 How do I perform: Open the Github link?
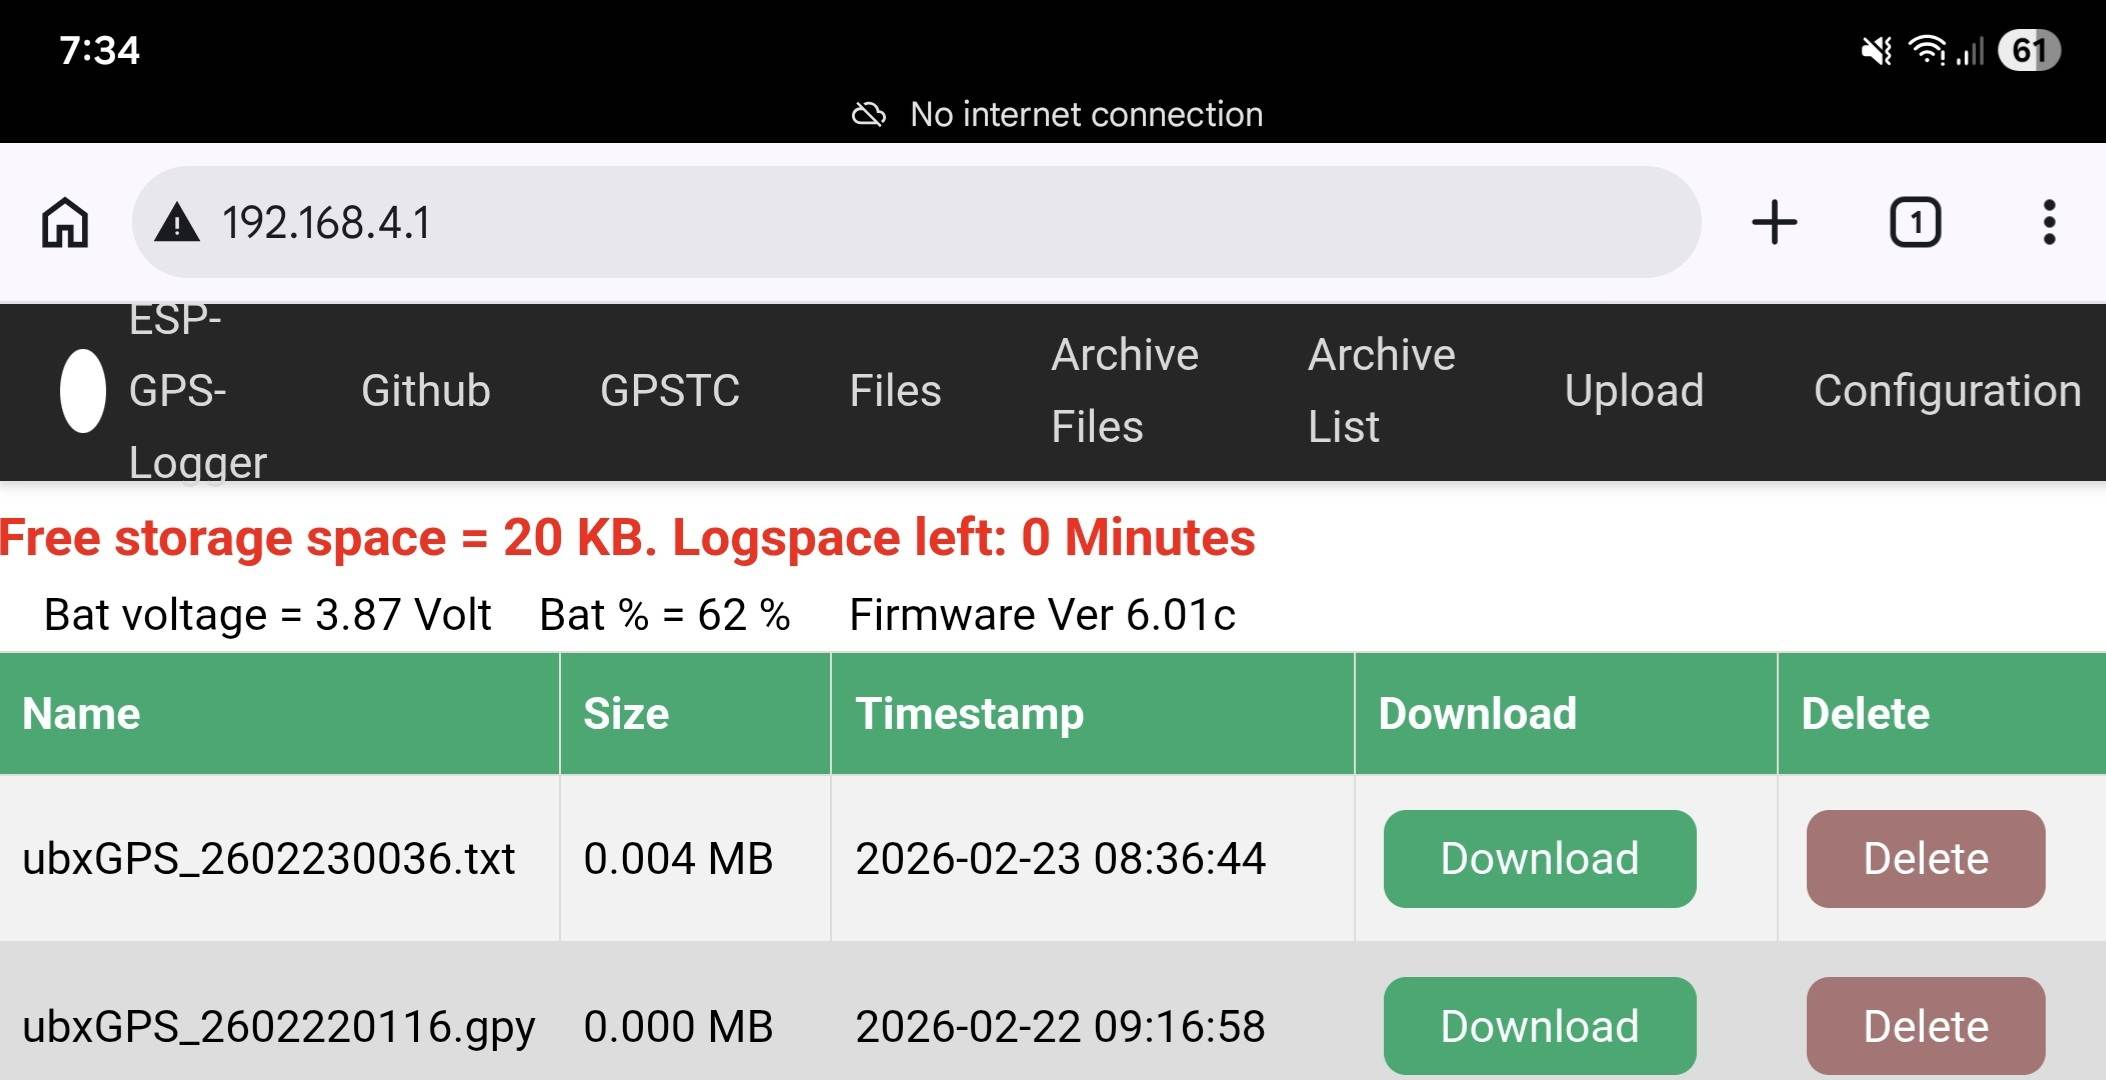click(426, 391)
